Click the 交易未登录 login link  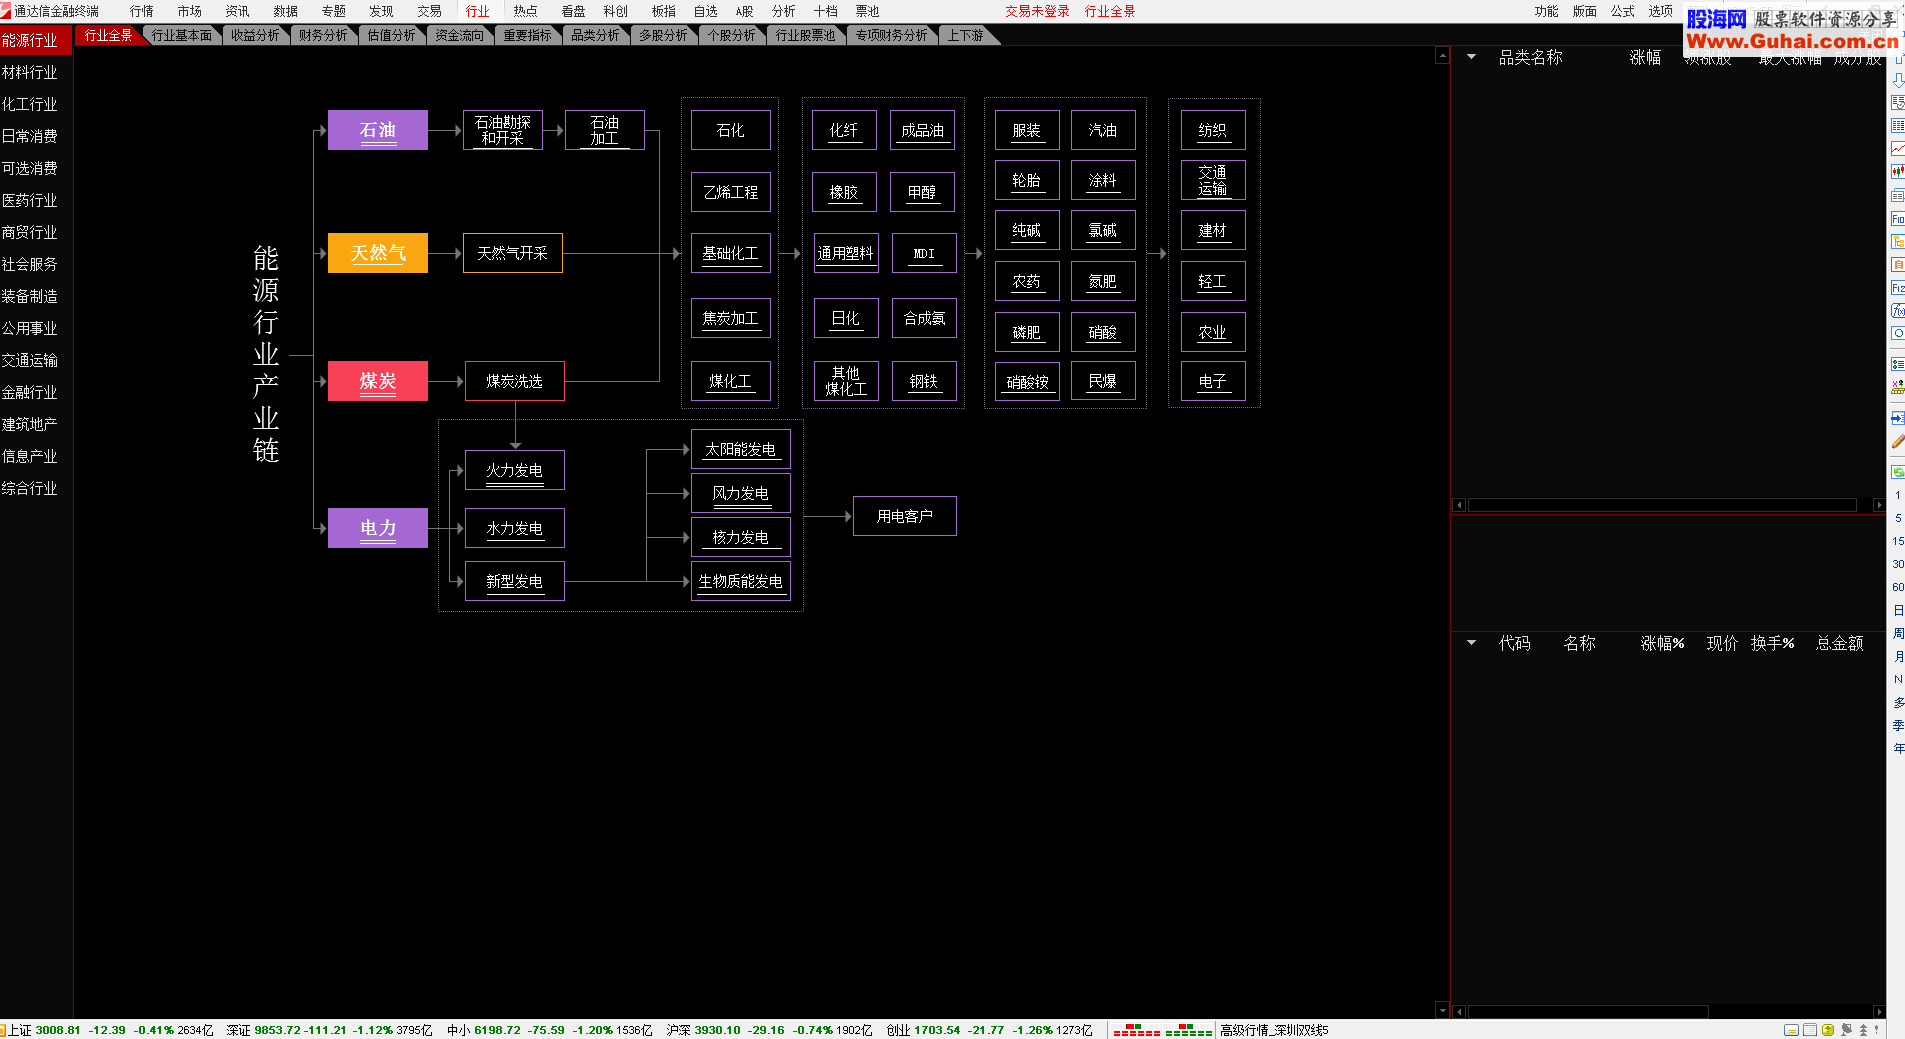point(1037,11)
